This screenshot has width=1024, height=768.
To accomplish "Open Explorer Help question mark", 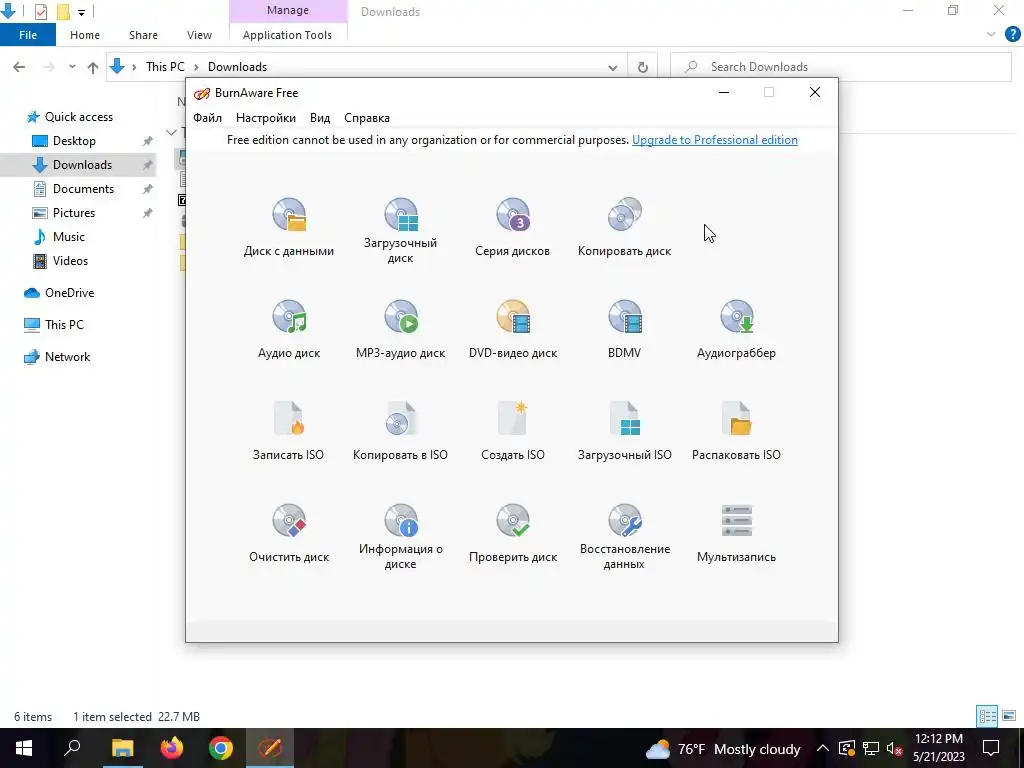I will coord(1012,35).
